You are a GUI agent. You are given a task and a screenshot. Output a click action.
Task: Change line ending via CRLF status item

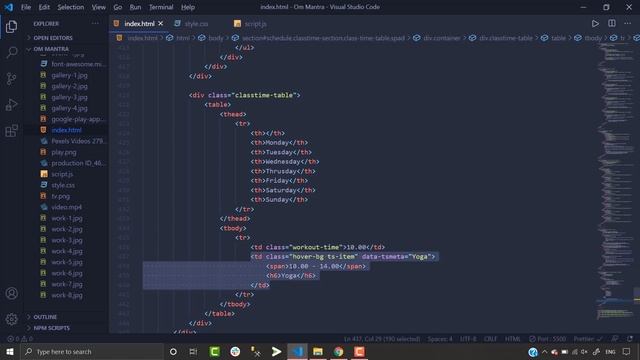coord(490,339)
